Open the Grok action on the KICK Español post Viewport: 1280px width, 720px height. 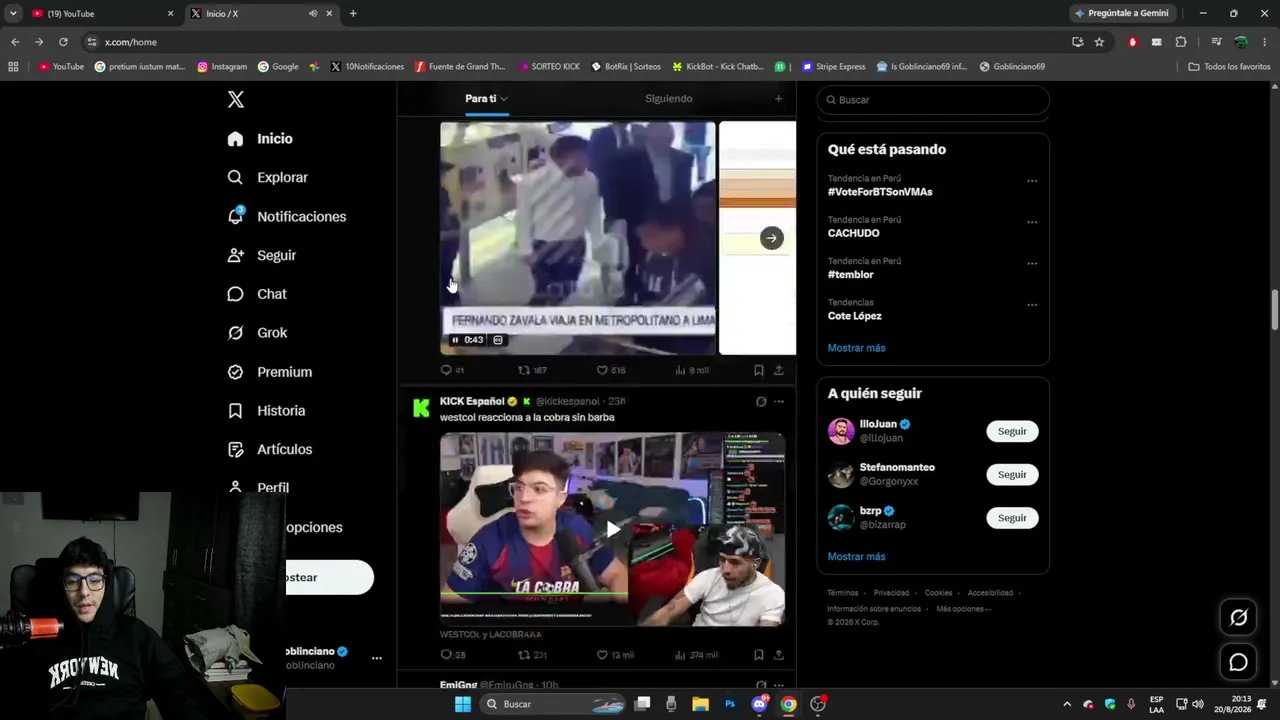[x=761, y=402]
